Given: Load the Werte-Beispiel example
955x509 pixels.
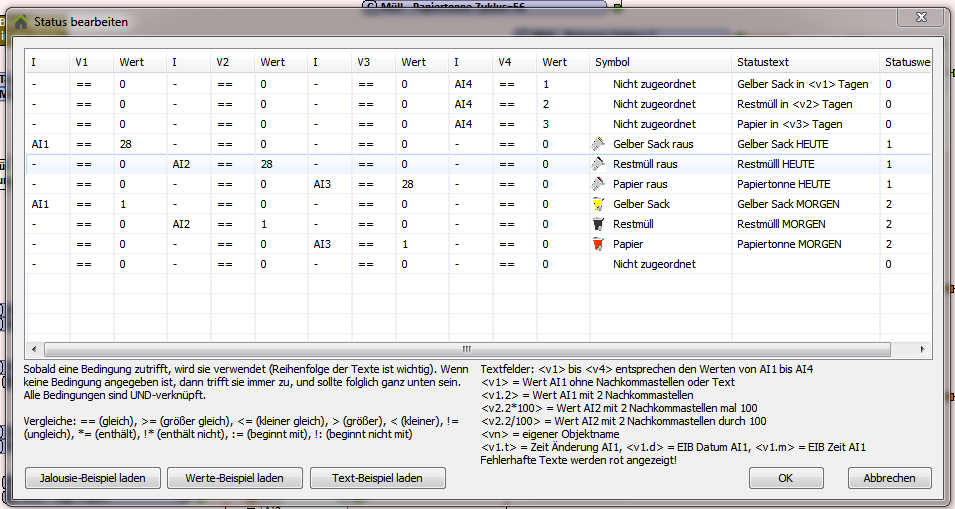Looking at the screenshot, I should pyautogui.click(x=234, y=478).
